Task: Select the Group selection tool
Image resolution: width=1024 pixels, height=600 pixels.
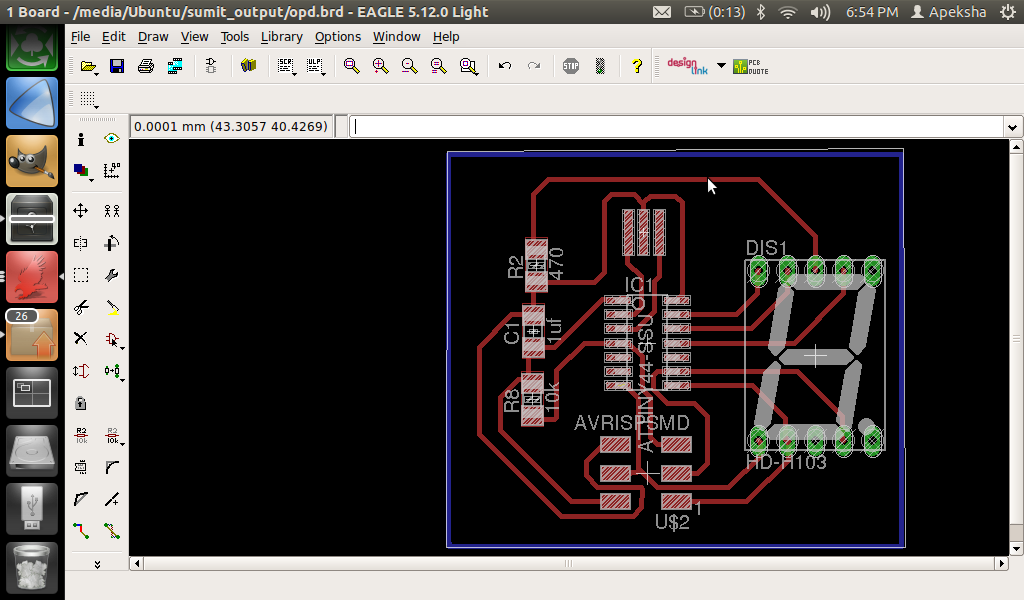Action: (x=81, y=275)
